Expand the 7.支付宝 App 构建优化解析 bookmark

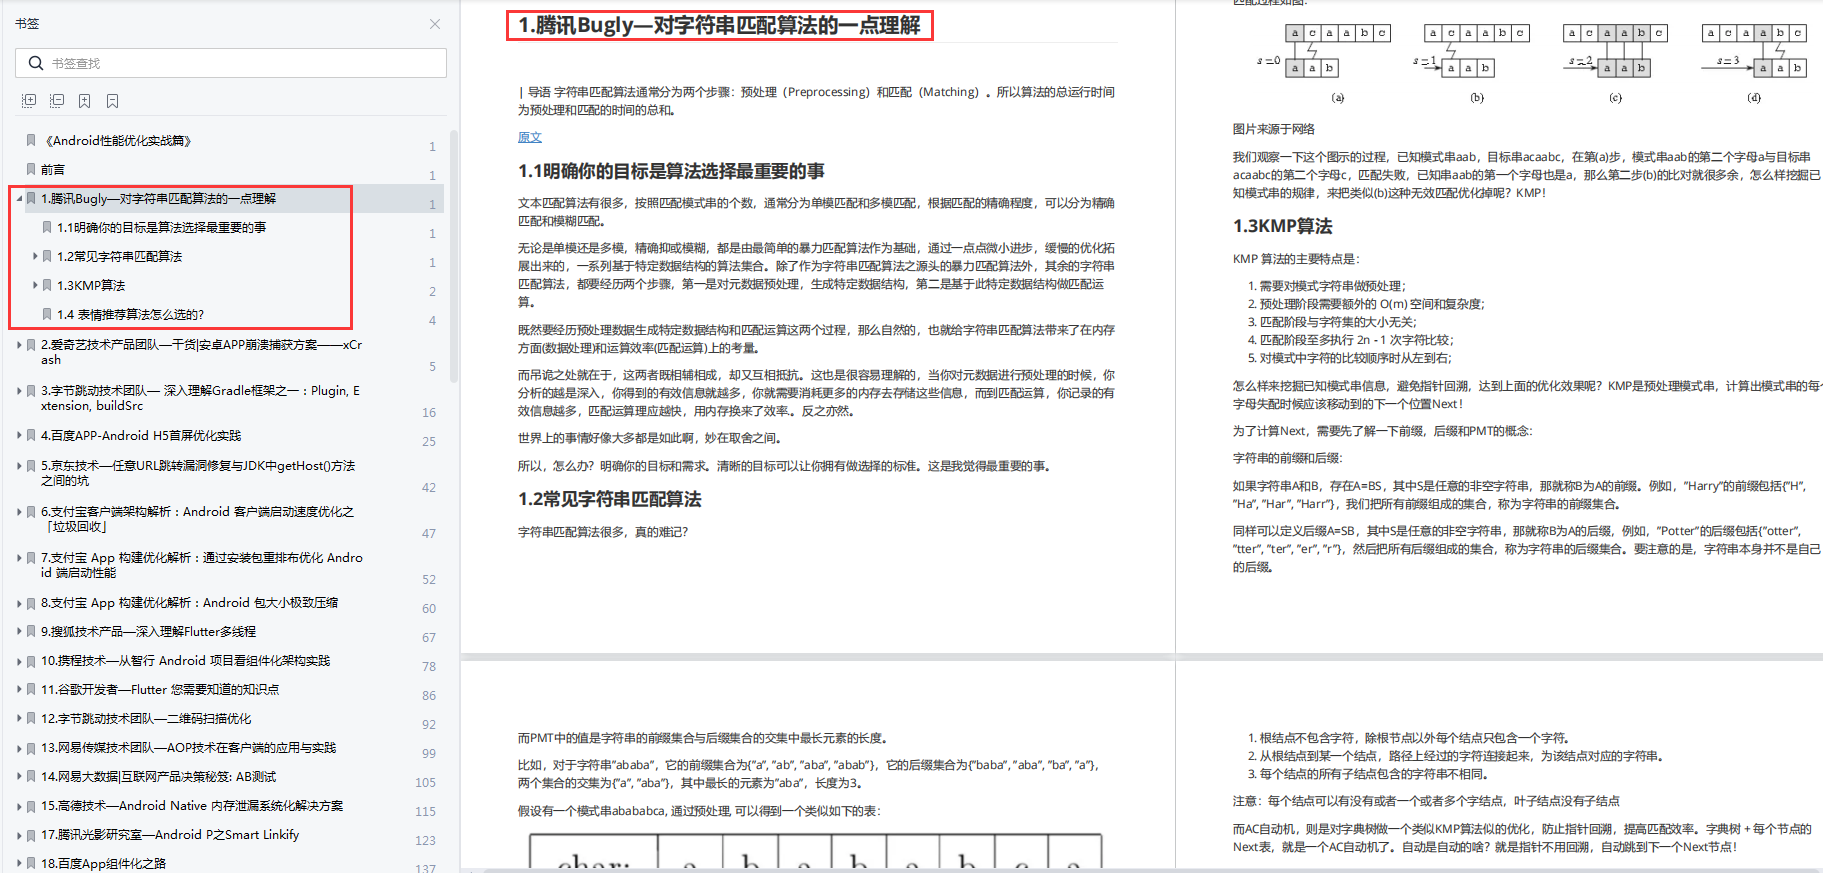(19, 558)
